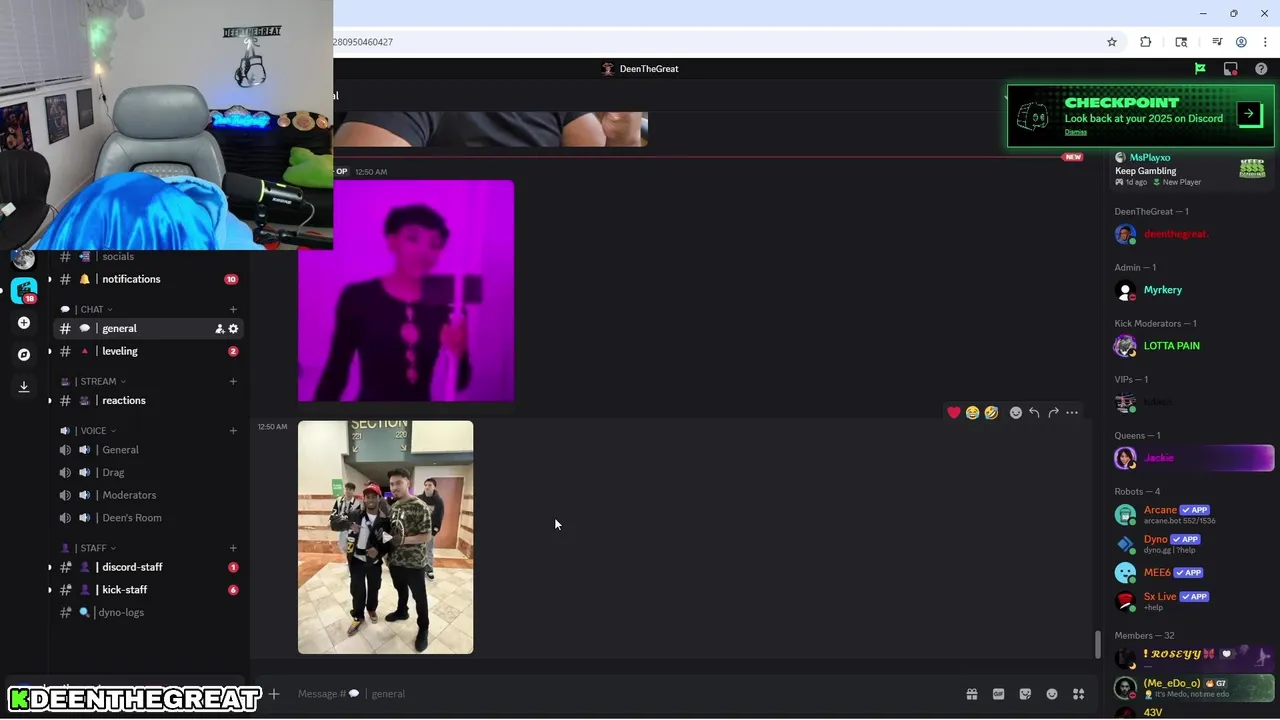Open the Arcane bot profile
Screen dimensions: 1280x720
[x=1192, y=515]
